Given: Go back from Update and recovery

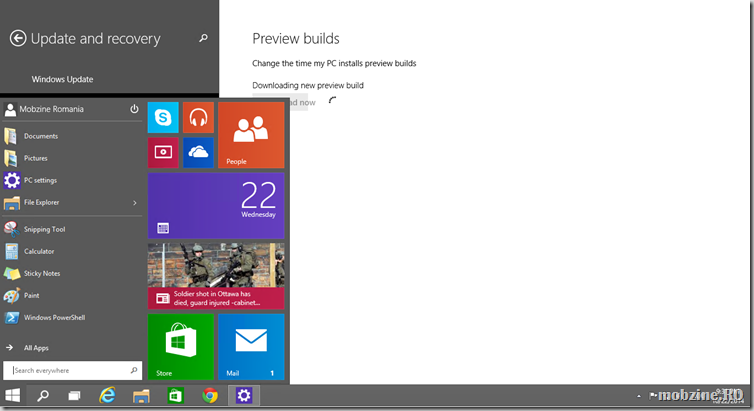Looking at the screenshot, I should point(18,38).
